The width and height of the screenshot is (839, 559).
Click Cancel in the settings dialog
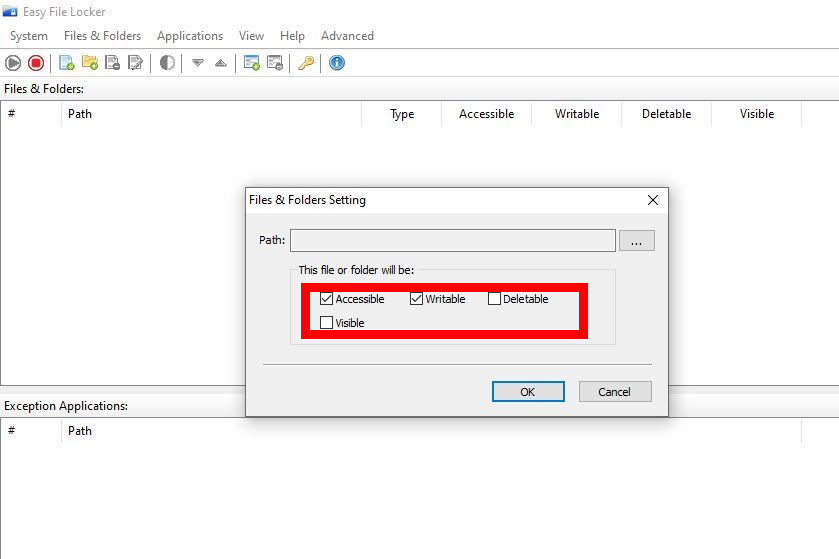tap(615, 392)
